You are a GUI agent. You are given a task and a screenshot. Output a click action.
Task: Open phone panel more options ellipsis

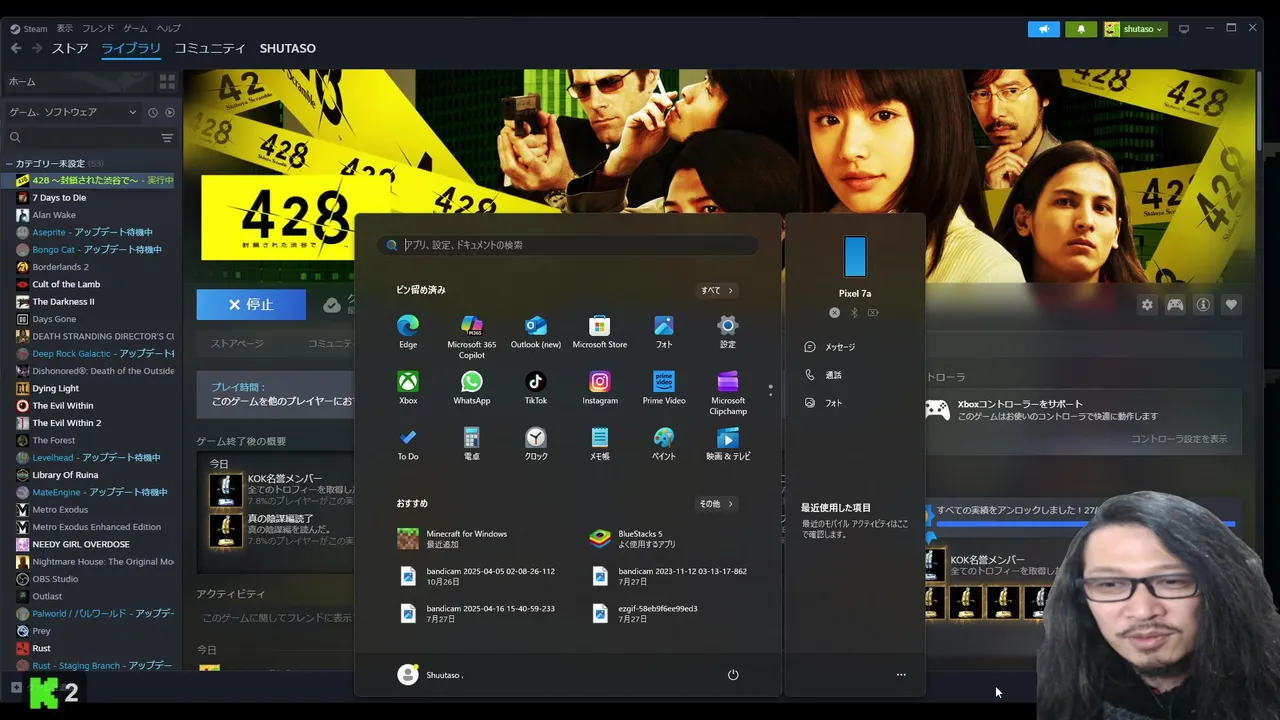pyautogui.click(x=901, y=675)
